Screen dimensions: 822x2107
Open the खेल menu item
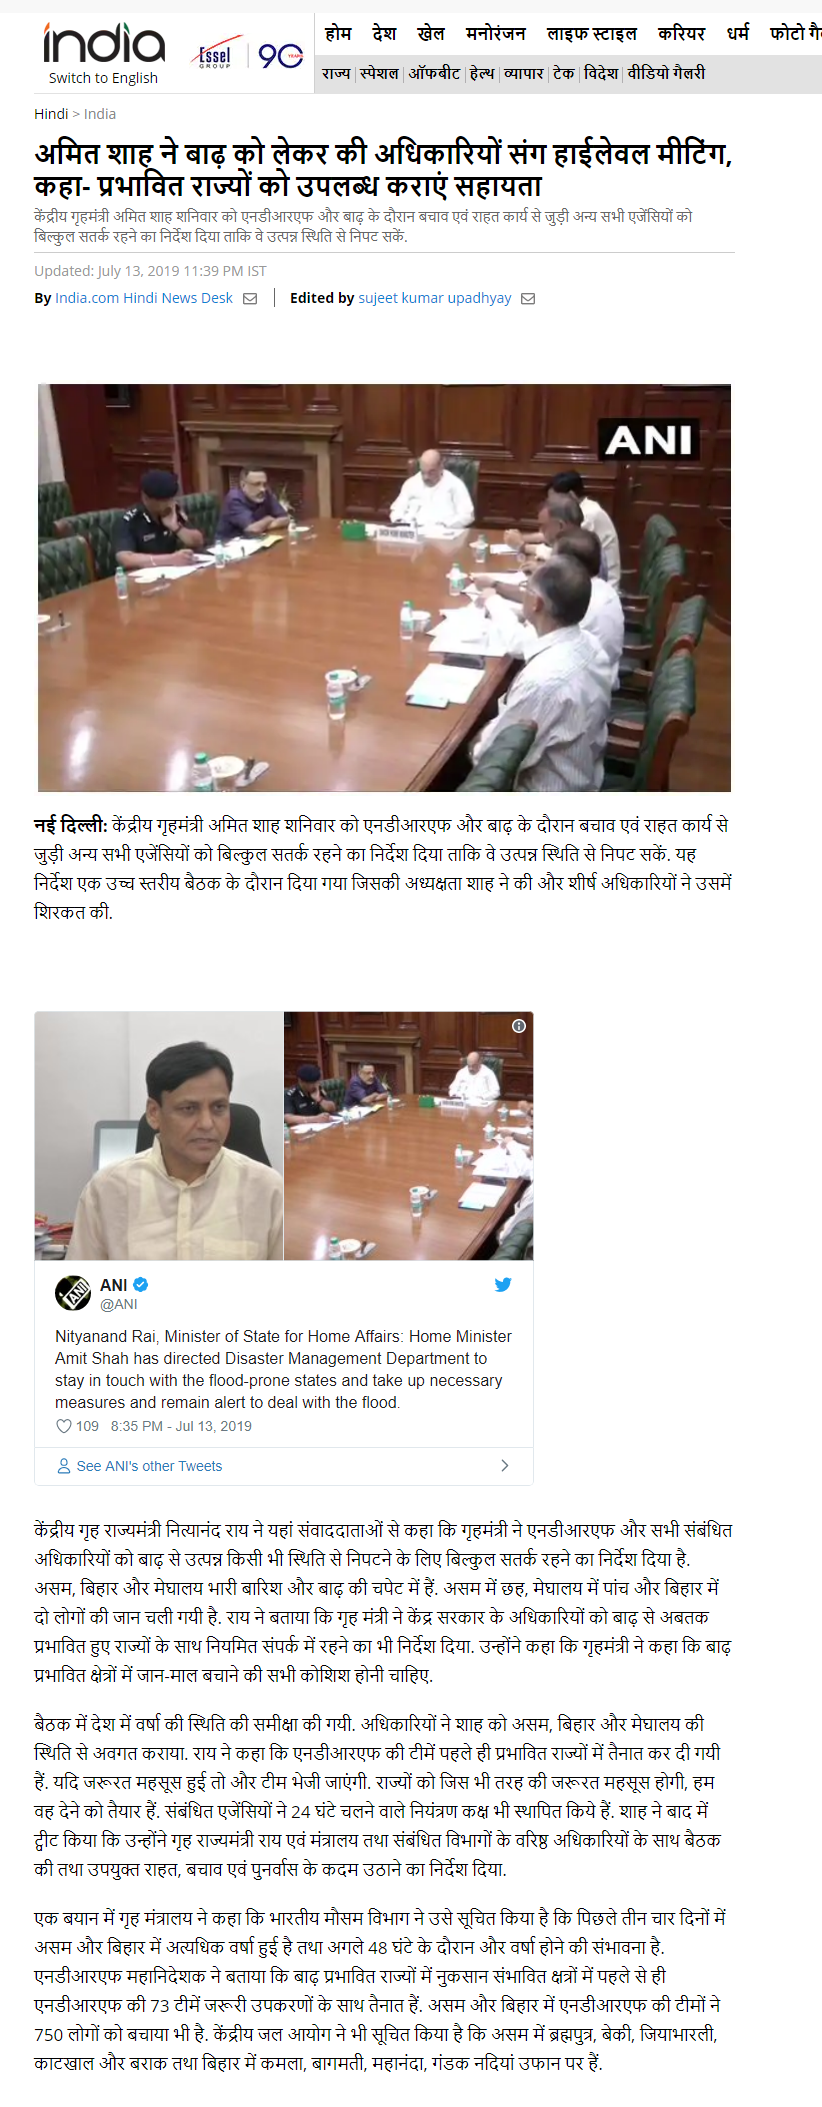431,33
